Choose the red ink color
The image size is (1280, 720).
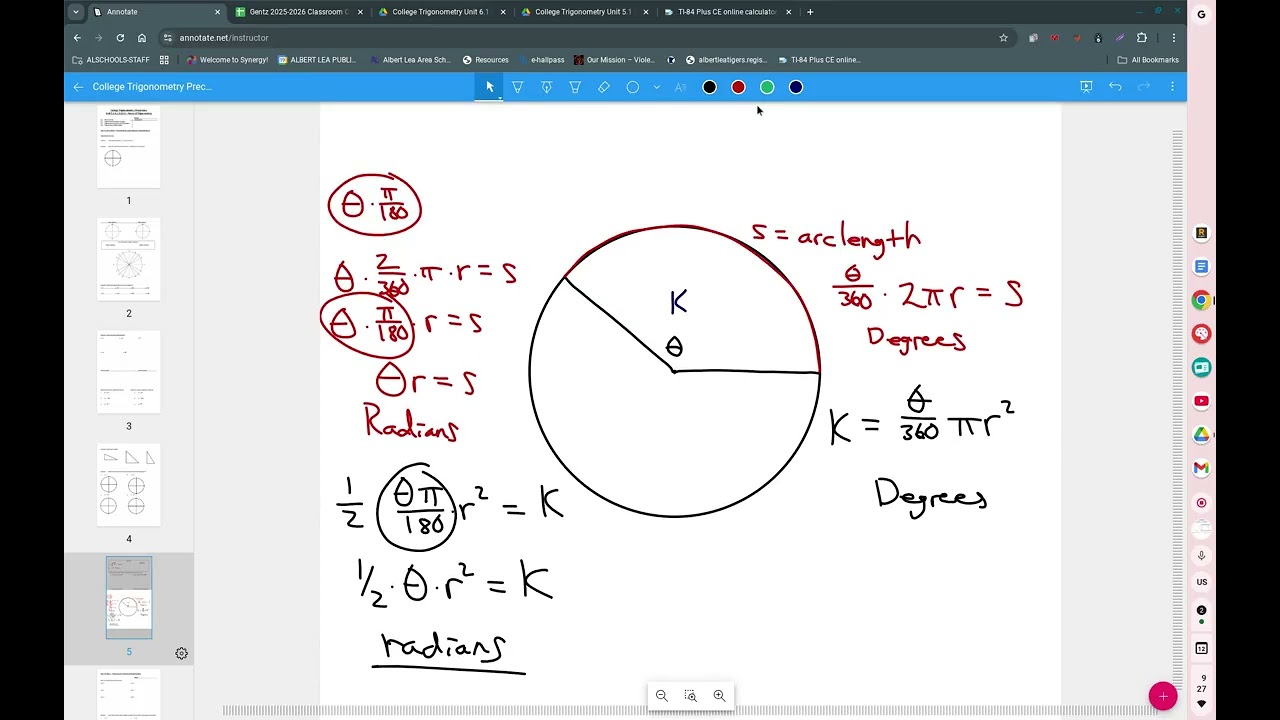738,87
